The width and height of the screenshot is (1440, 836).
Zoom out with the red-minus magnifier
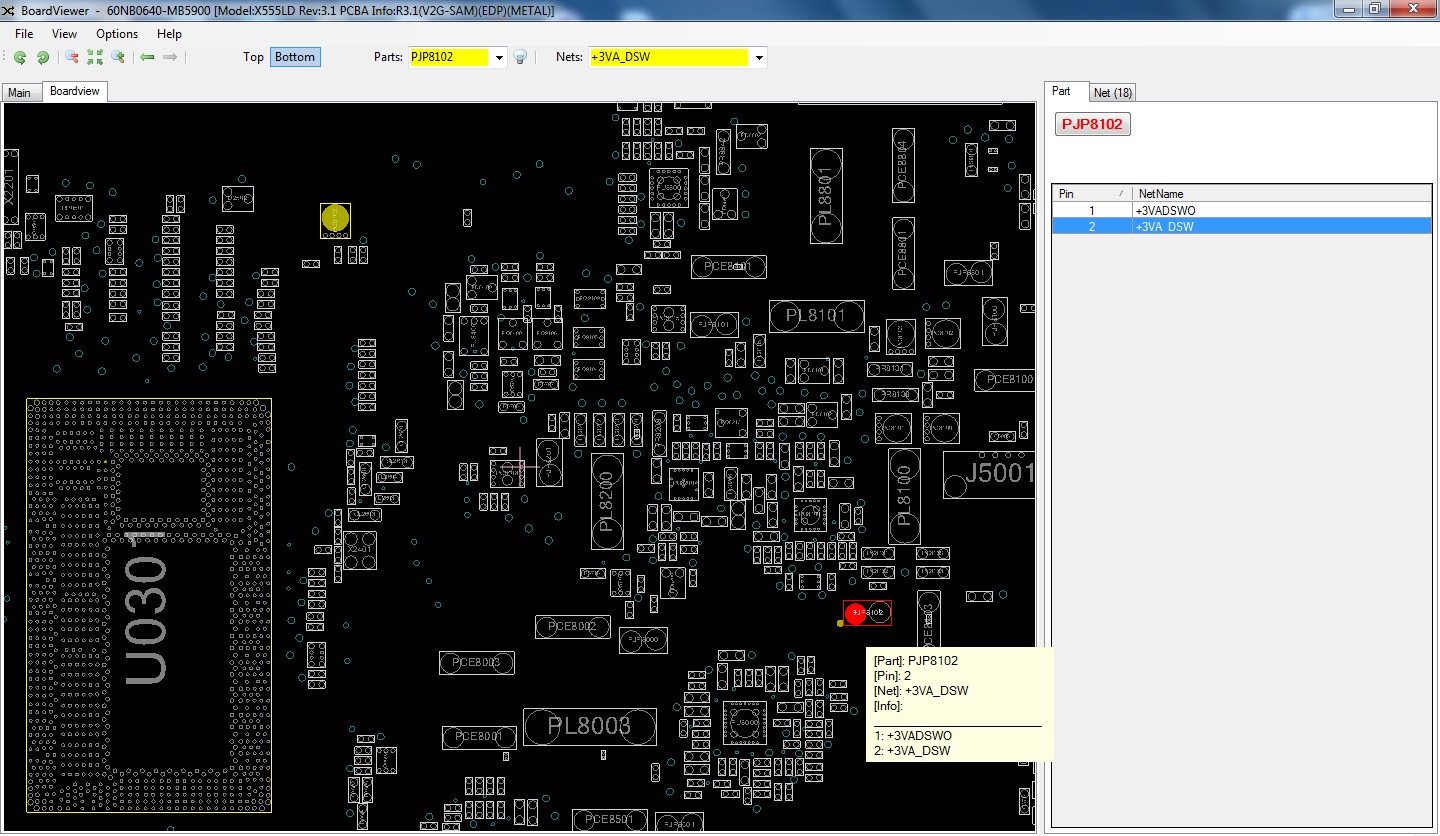click(72, 57)
